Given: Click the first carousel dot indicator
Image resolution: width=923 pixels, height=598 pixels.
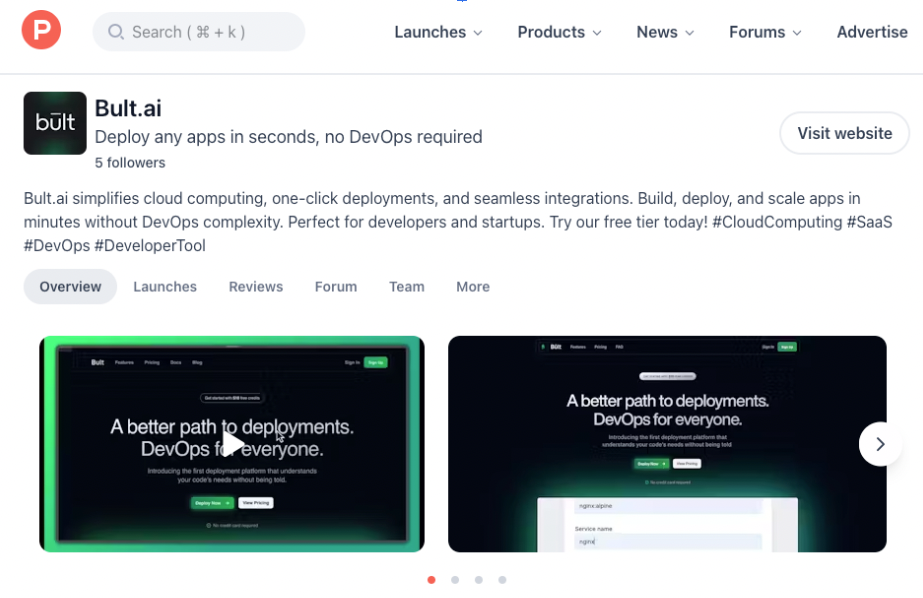Looking at the screenshot, I should (x=431, y=579).
